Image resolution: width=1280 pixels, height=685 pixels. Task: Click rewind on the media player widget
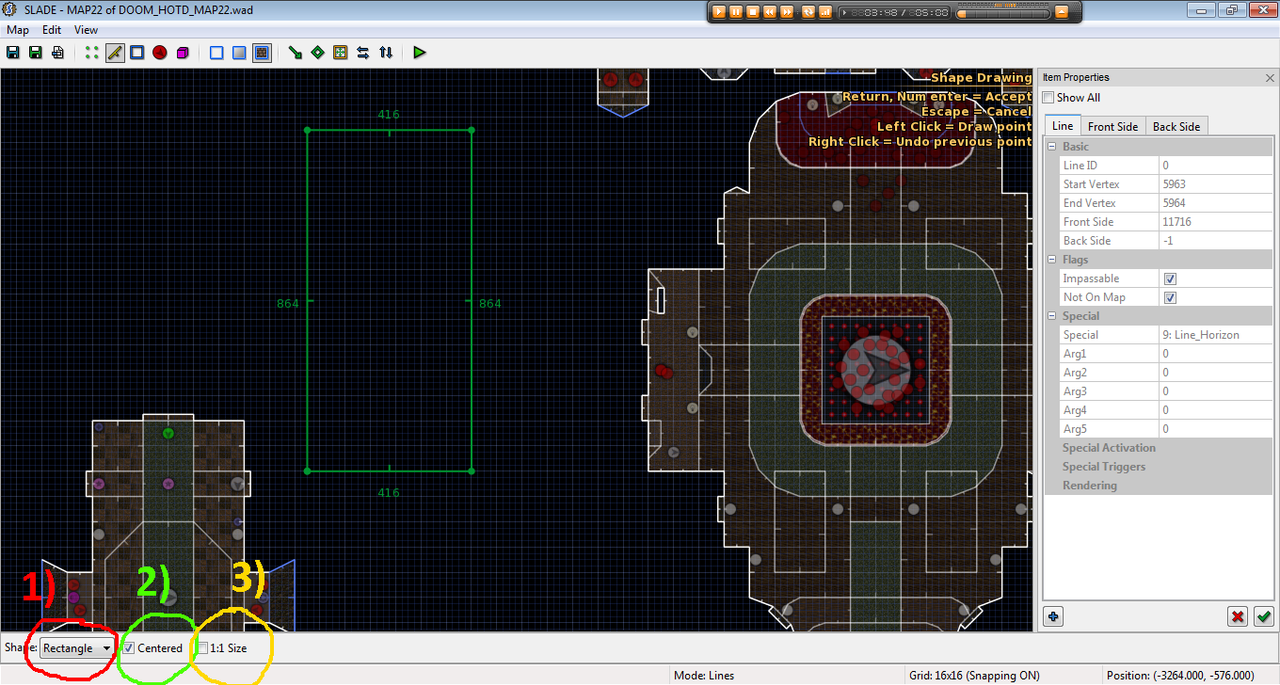770,12
